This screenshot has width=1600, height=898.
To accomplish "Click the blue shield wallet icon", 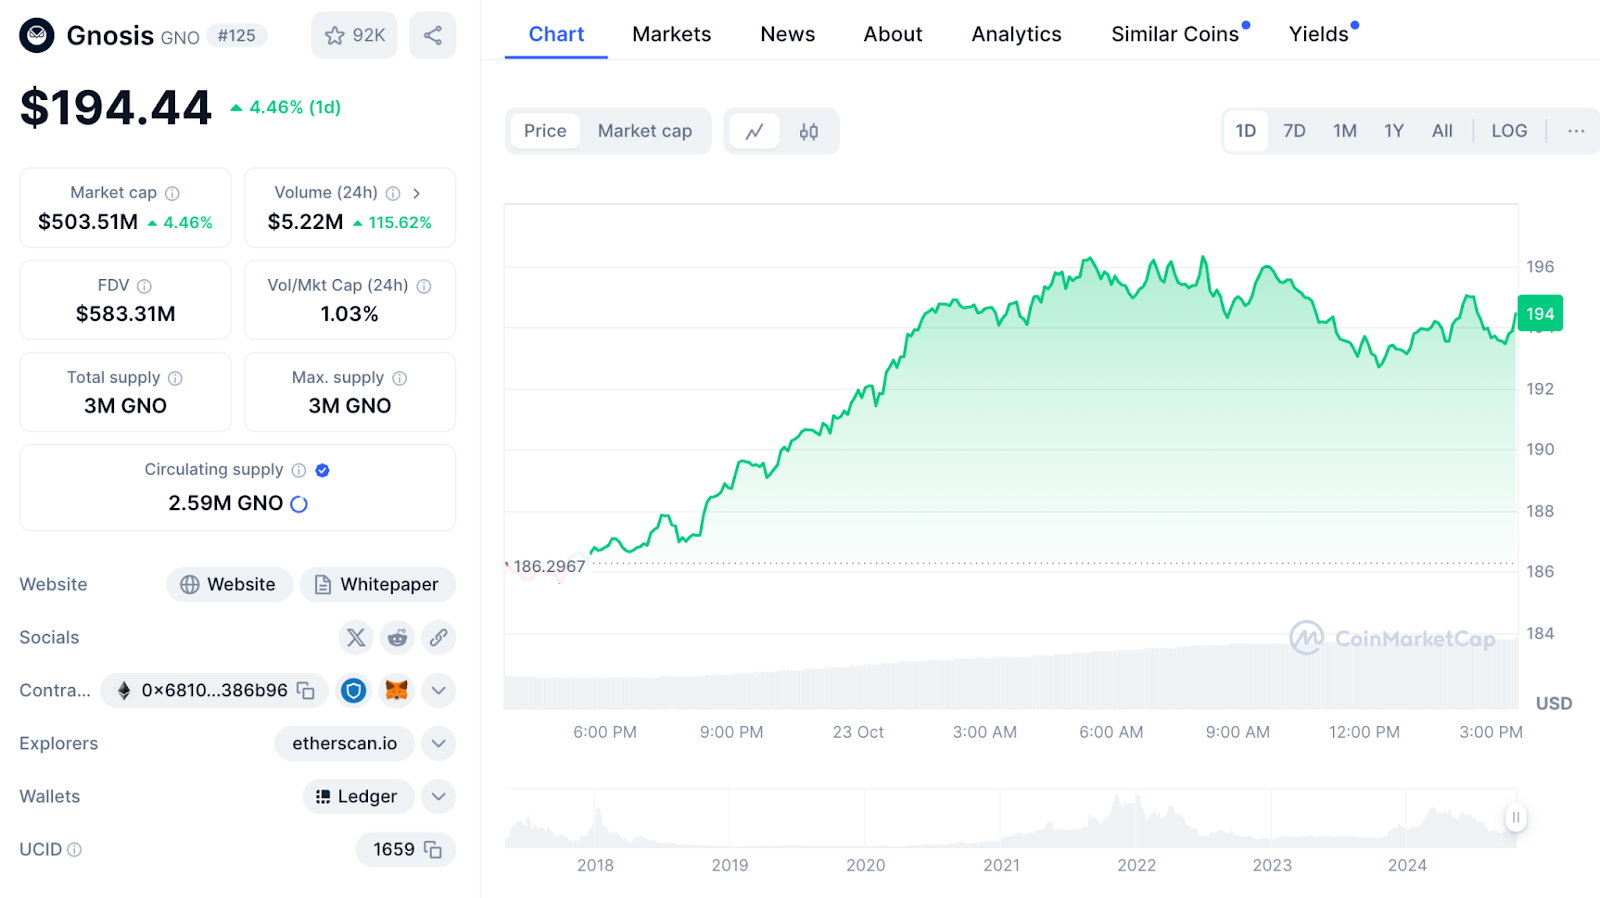I will [353, 690].
